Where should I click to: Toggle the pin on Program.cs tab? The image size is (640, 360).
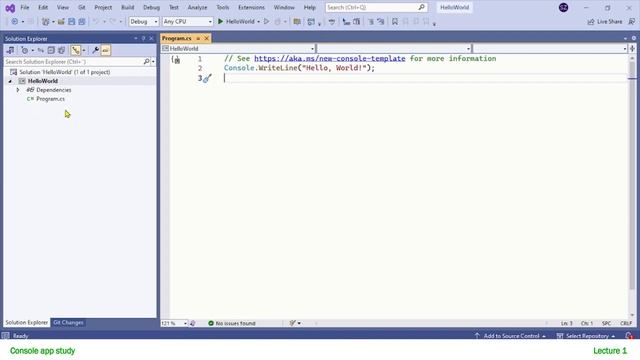198,38
